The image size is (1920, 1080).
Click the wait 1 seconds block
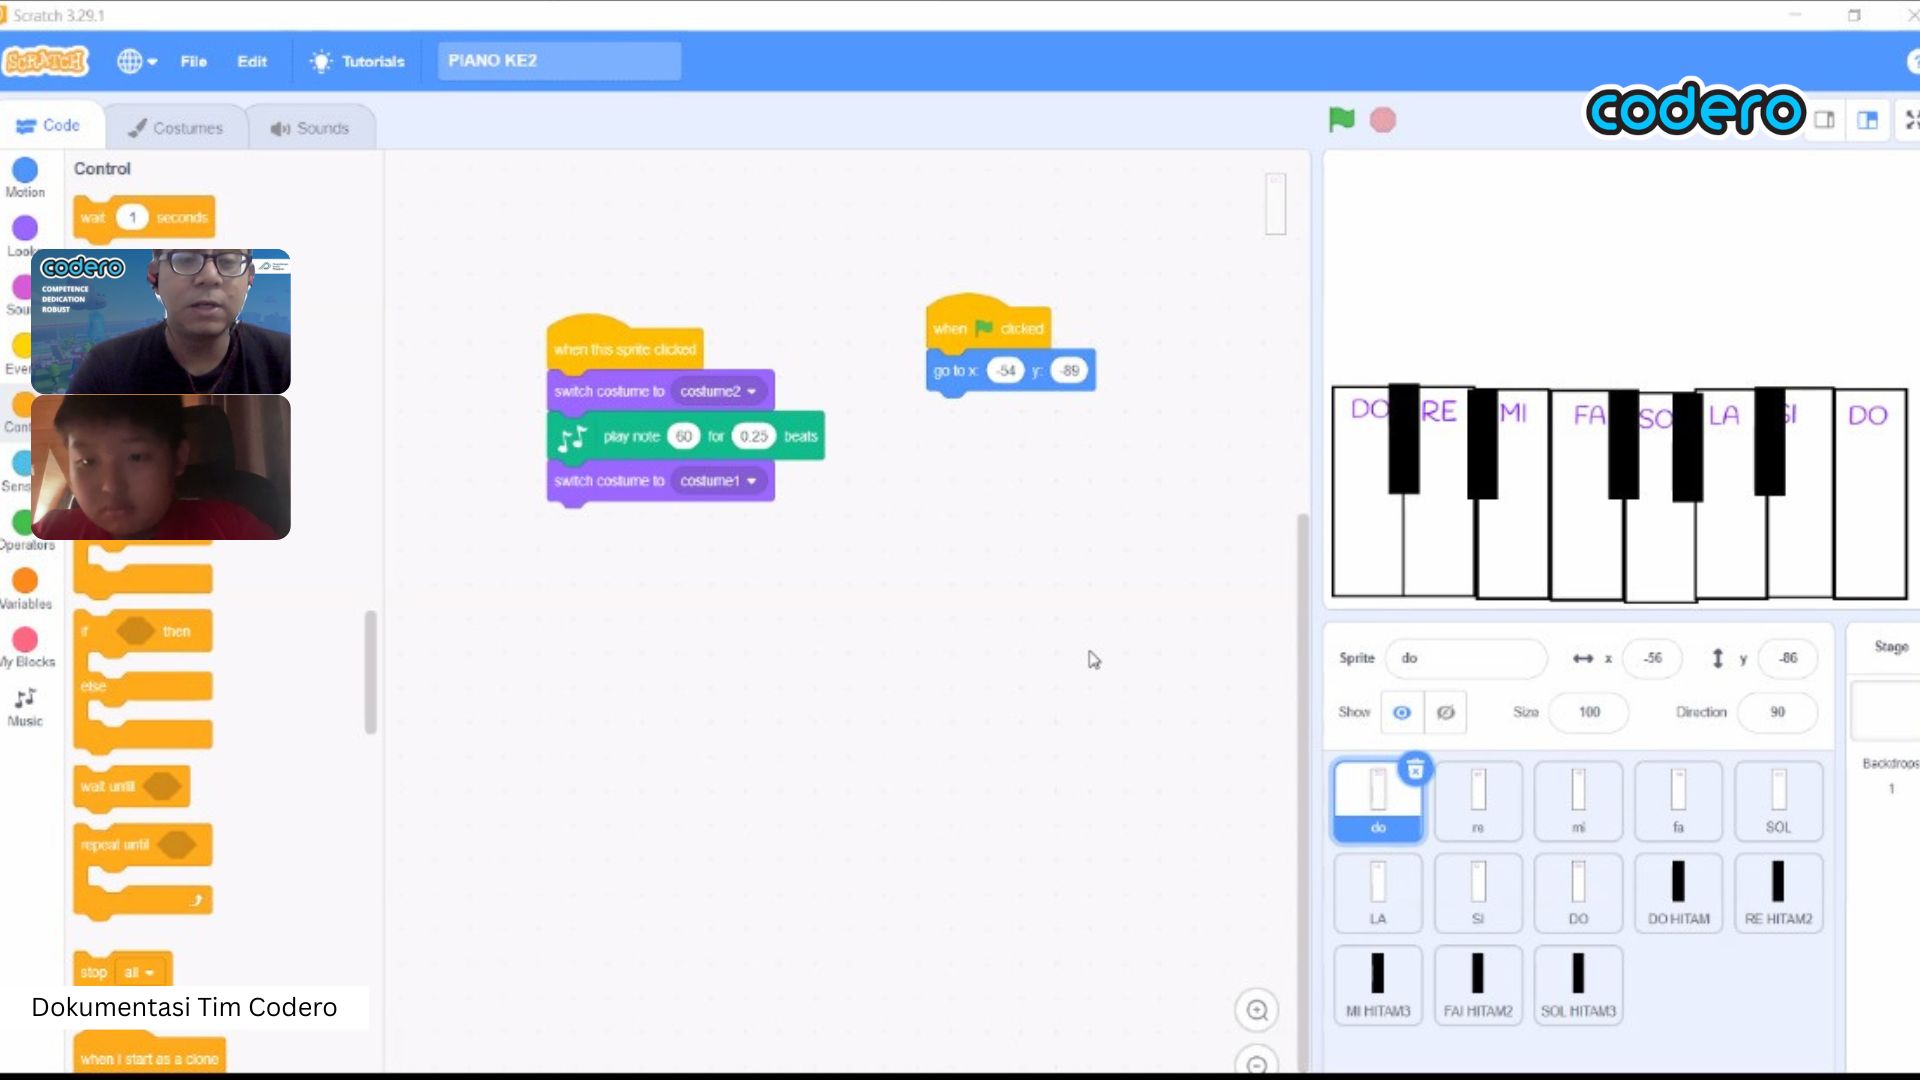click(144, 218)
